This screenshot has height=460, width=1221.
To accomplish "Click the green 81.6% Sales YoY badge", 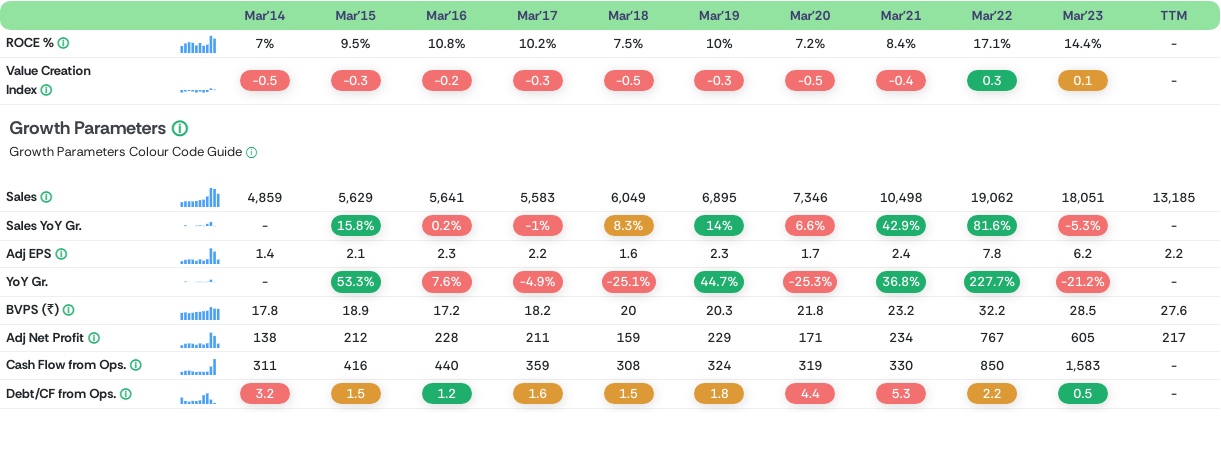I will point(992,226).
